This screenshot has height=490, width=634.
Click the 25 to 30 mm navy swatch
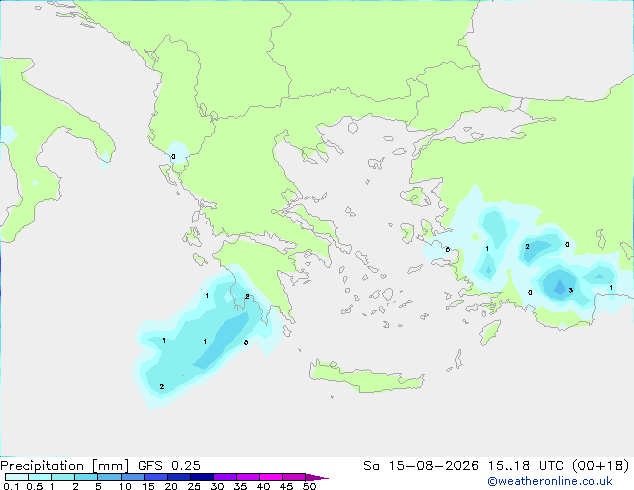202,477
